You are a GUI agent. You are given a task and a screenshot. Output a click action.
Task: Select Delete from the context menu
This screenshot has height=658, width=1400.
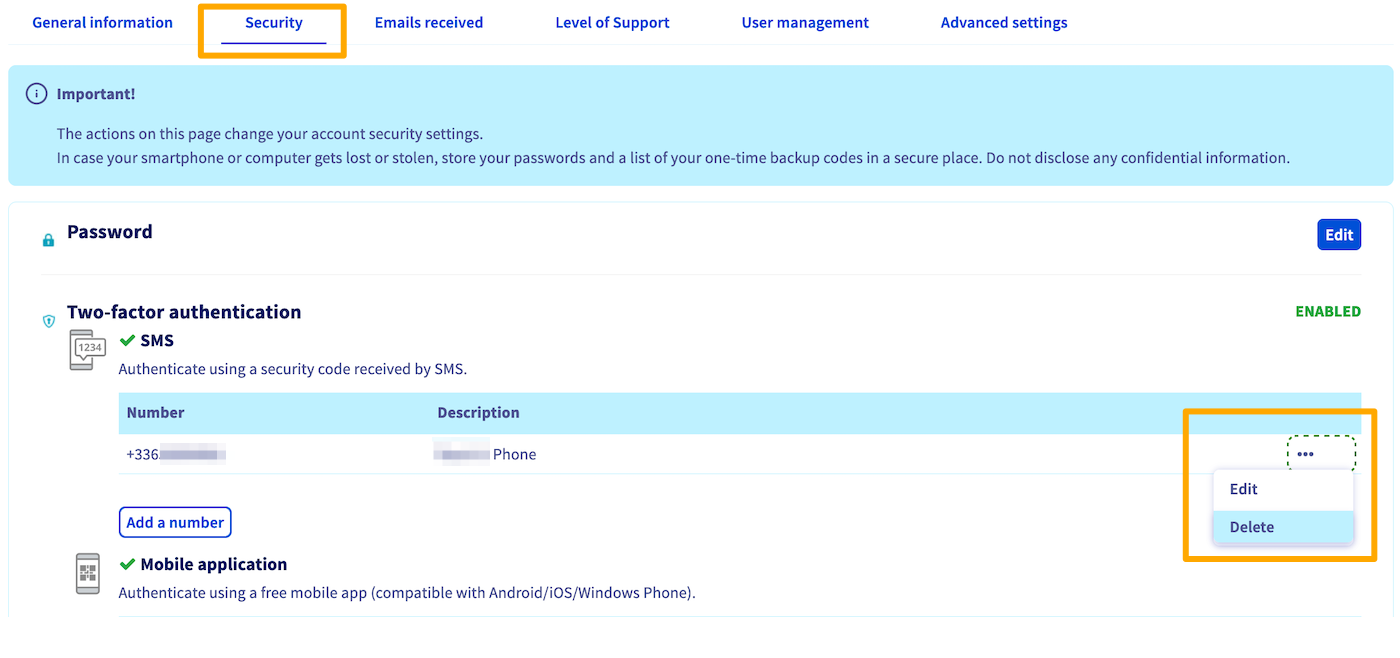click(1251, 527)
